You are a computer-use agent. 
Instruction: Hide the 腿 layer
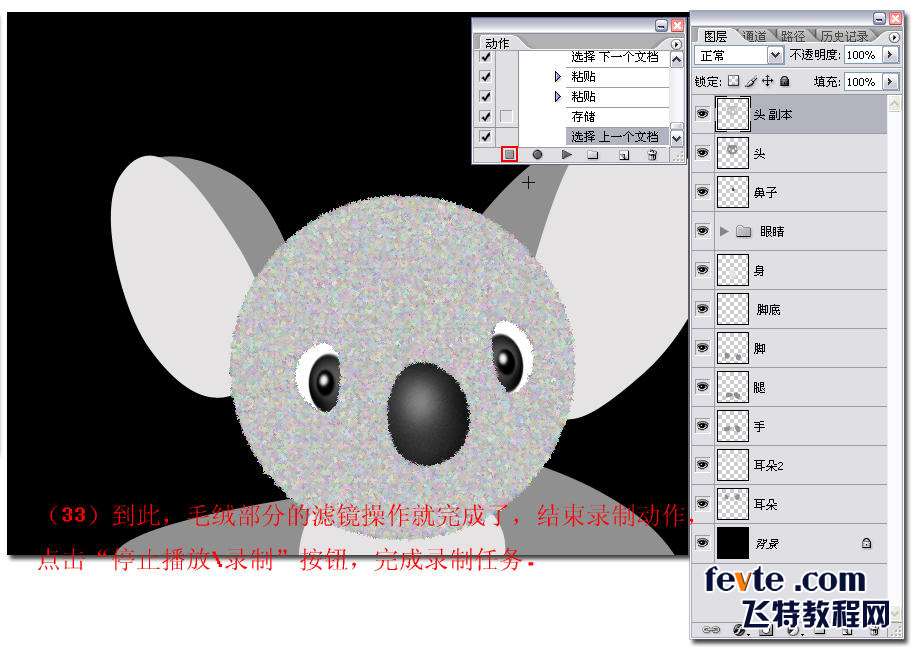coord(703,387)
